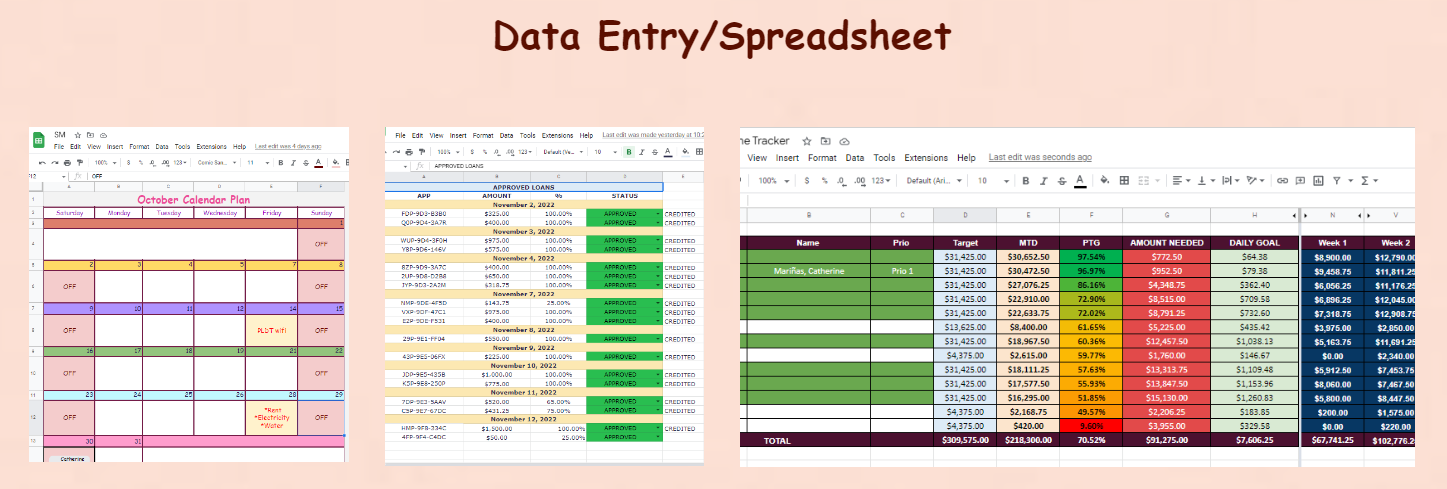Open the Insert menu in the Approved Loans sheet
This screenshot has width=1447, height=489.
point(458,135)
